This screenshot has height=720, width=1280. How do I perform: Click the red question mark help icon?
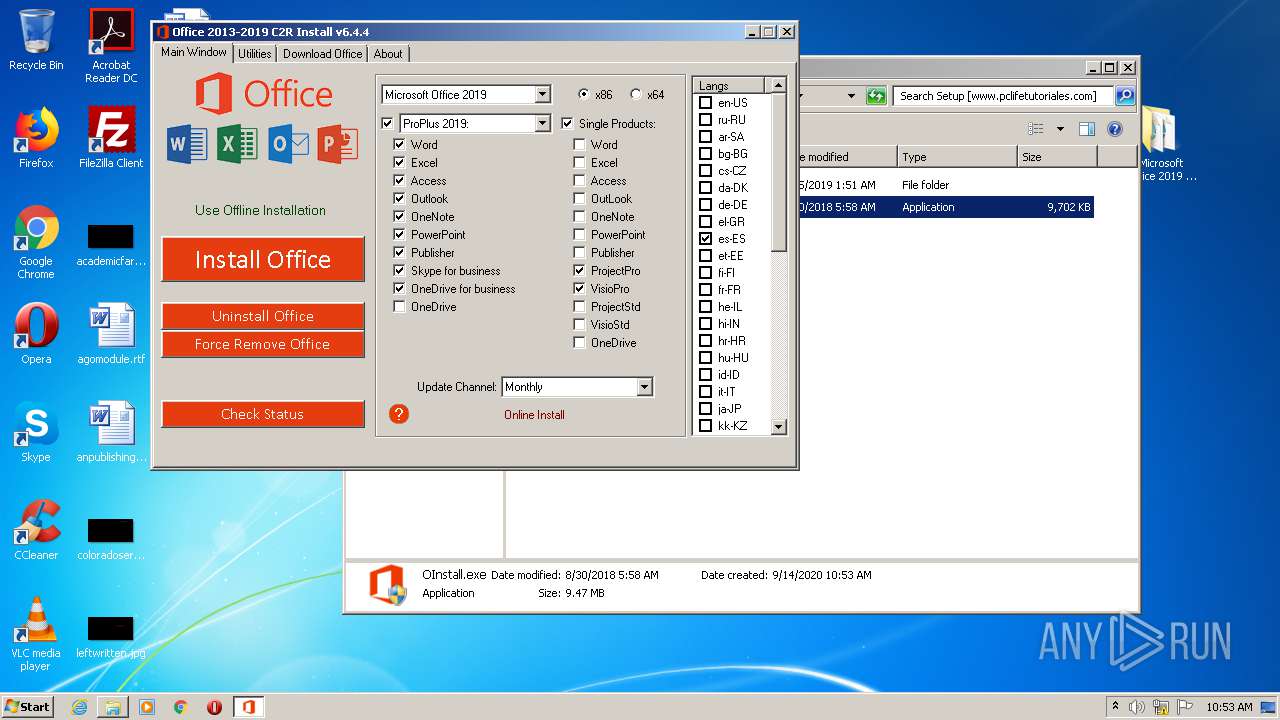pos(399,414)
